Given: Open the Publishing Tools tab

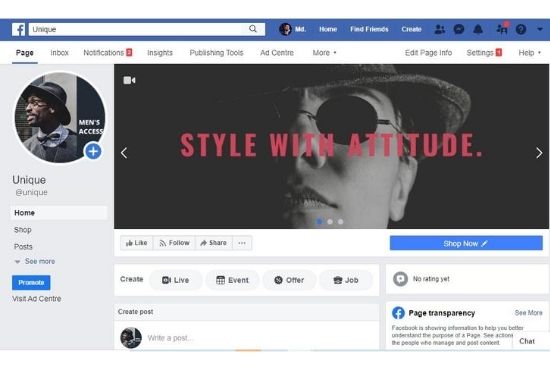Looking at the screenshot, I should 216,53.
